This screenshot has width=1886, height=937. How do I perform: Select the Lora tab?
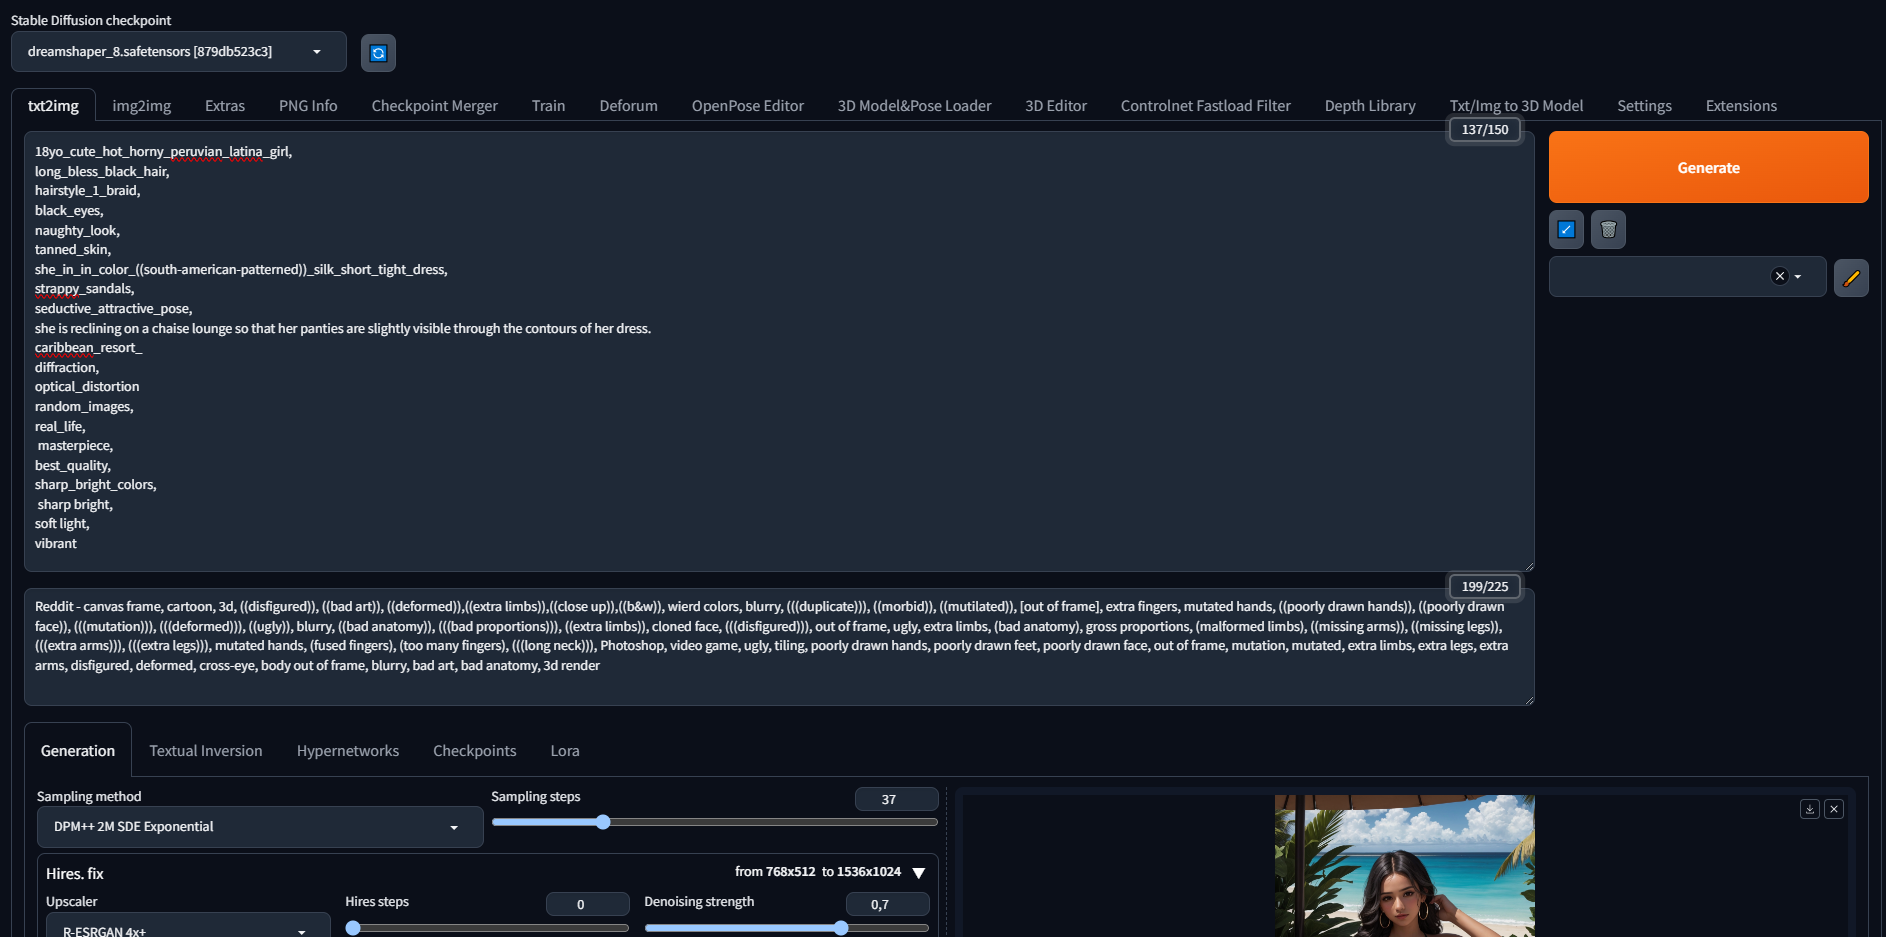pos(564,751)
